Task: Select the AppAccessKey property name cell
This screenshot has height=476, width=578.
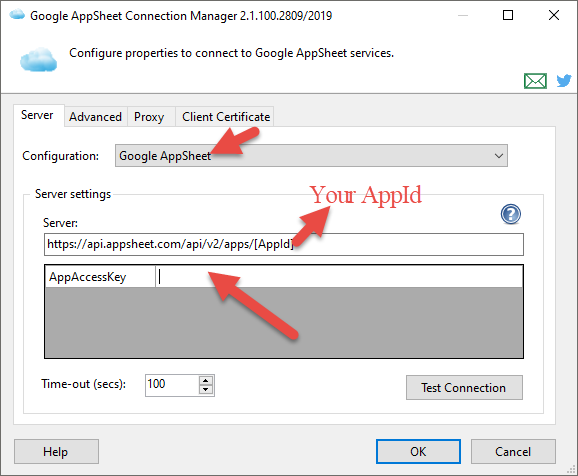Action: point(100,277)
